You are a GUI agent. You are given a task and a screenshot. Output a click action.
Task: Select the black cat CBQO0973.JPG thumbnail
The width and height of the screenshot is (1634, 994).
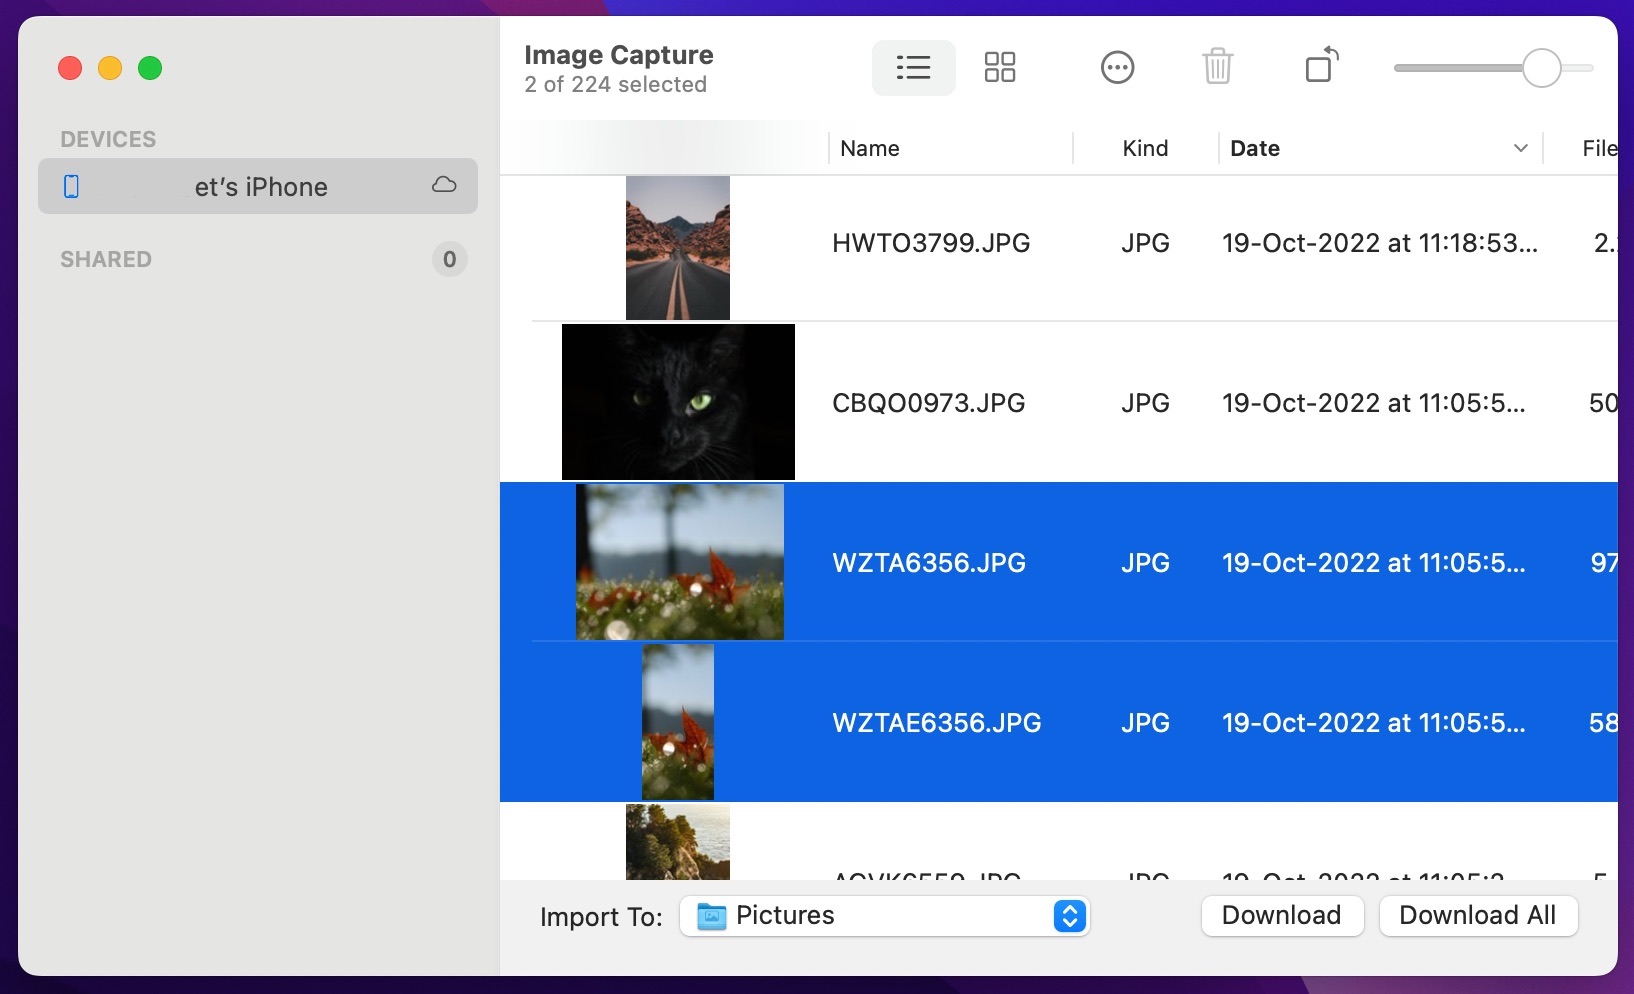678,402
